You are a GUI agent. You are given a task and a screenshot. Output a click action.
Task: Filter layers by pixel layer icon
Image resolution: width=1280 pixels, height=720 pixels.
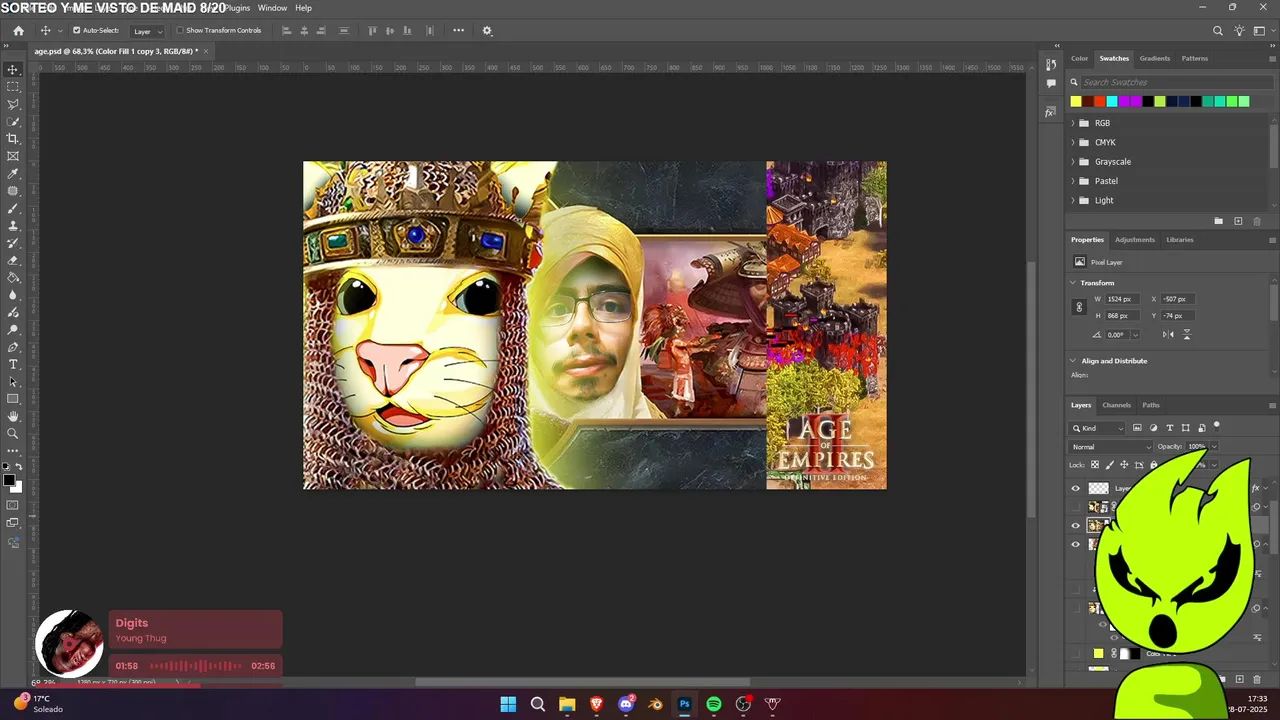pyautogui.click(x=1137, y=428)
